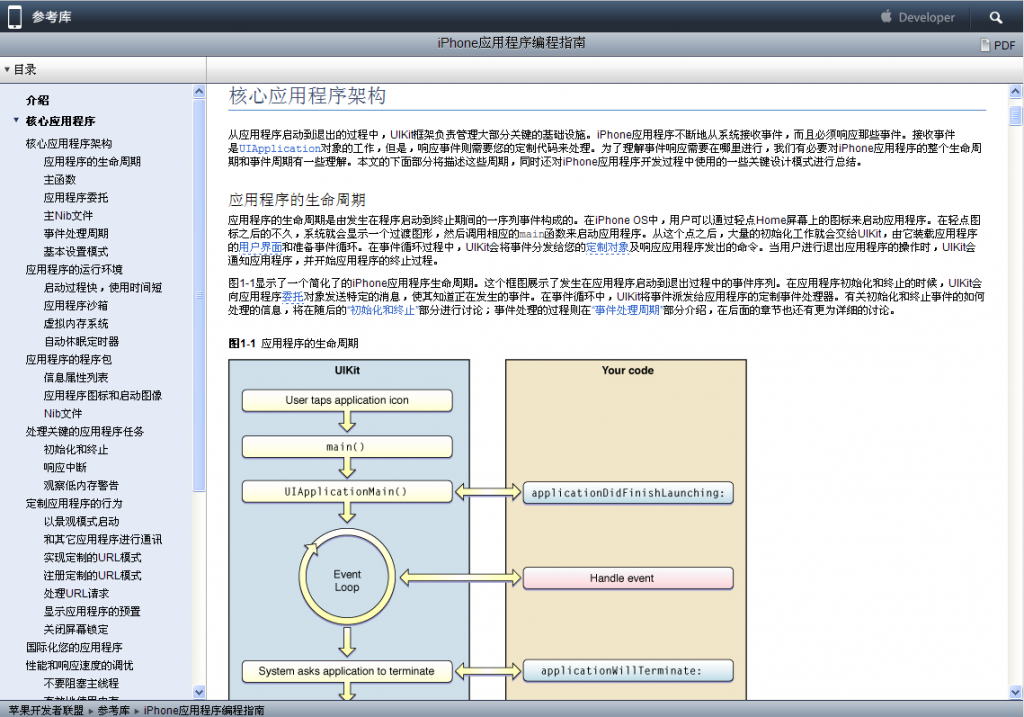Select 初始化和终止 in the sidebar
This screenshot has height=717, width=1024.
pyautogui.click(x=76, y=449)
